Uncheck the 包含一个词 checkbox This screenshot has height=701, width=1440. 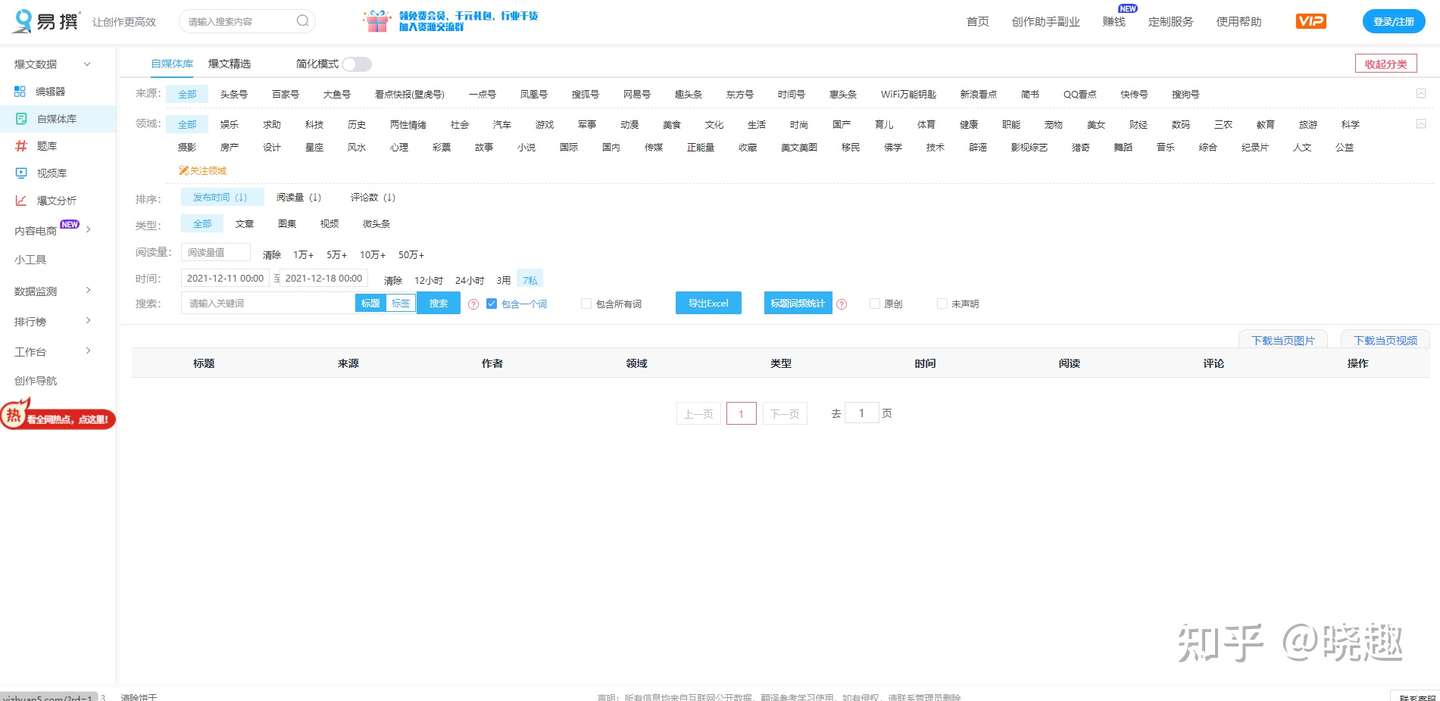click(x=491, y=304)
